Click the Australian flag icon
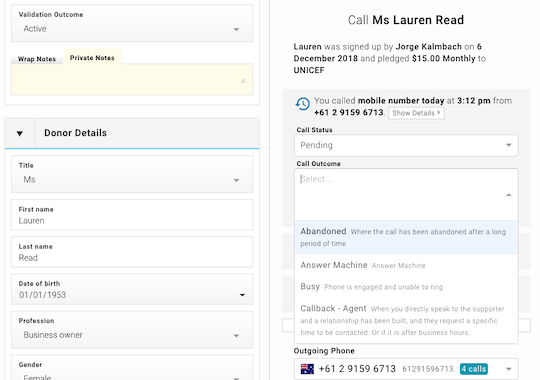Viewport: 540px width, 380px height. pyautogui.click(x=307, y=369)
